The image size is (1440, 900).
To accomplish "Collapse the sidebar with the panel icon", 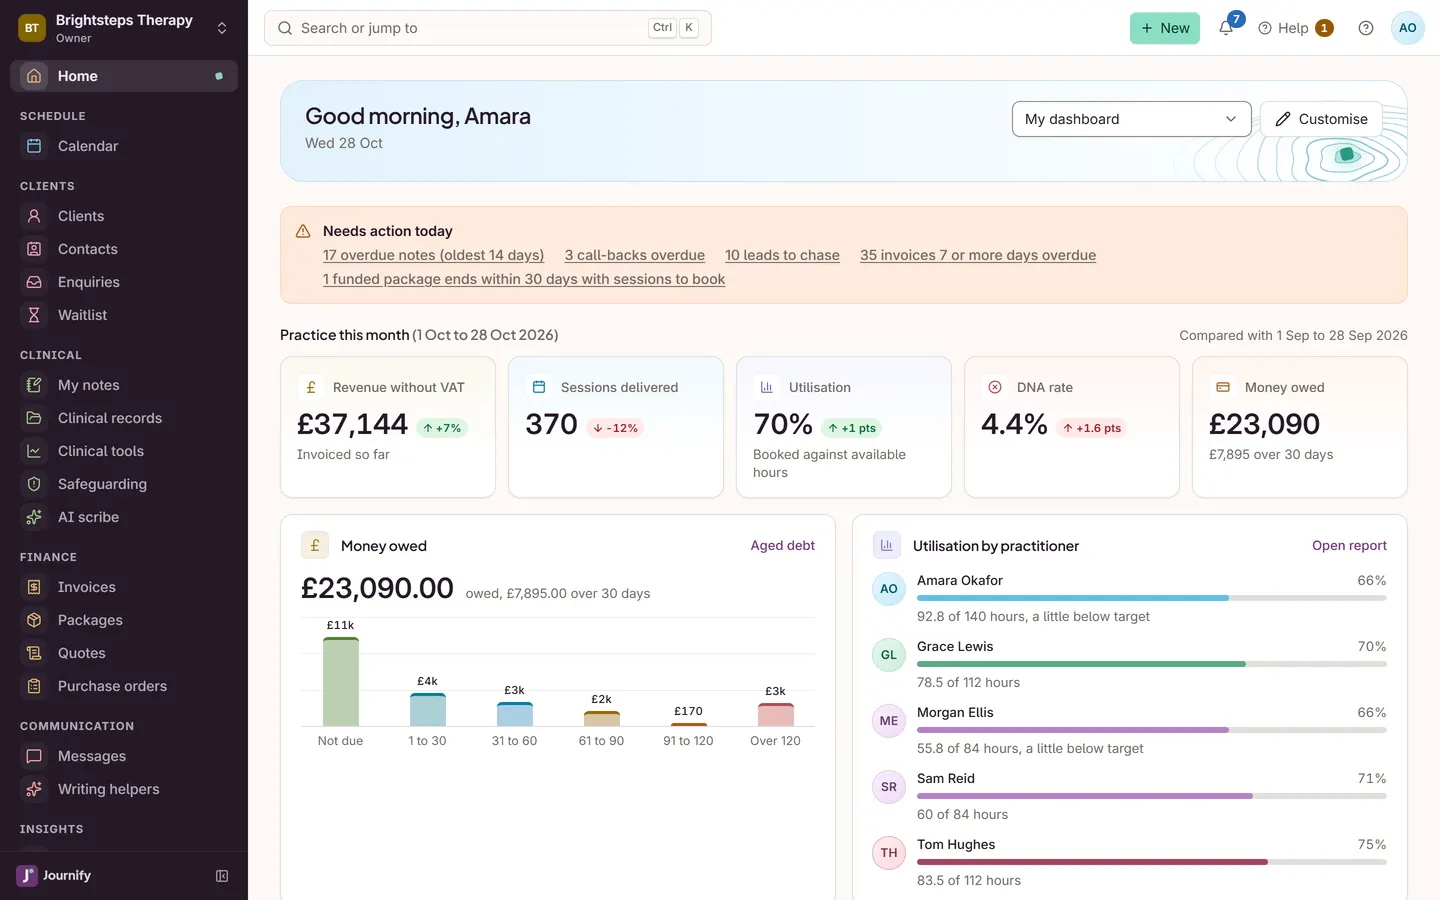I will point(222,876).
